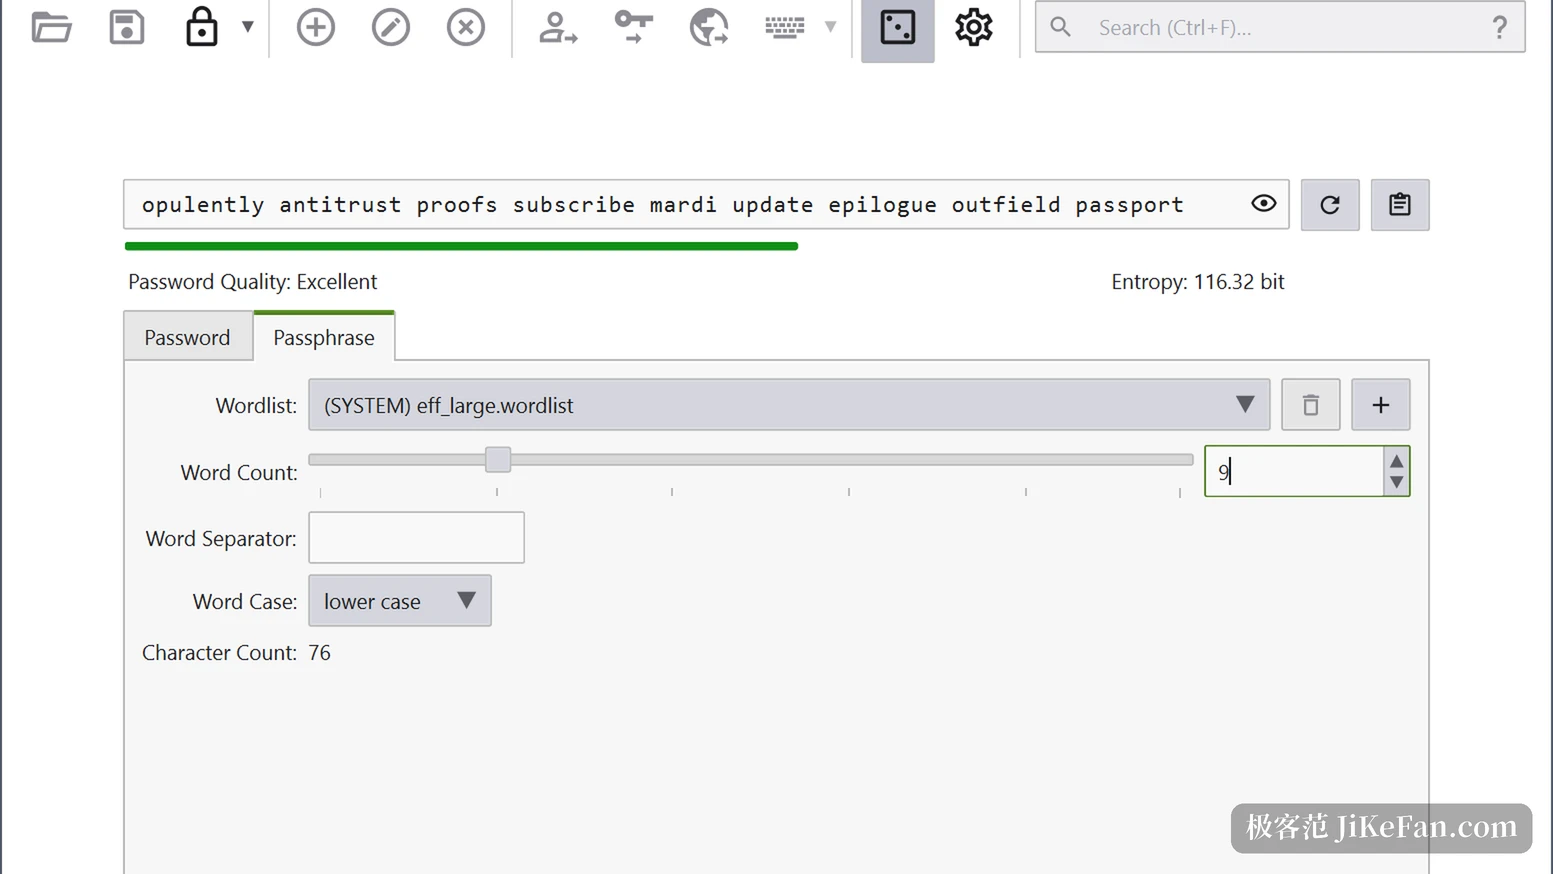
Task: Regenerate the passphrase with refresh button
Action: point(1330,205)
